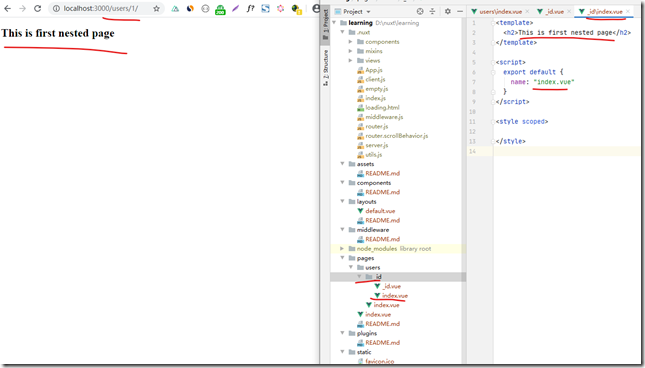Open the Structure side tool window
The image size is (645, 368).
325,68
